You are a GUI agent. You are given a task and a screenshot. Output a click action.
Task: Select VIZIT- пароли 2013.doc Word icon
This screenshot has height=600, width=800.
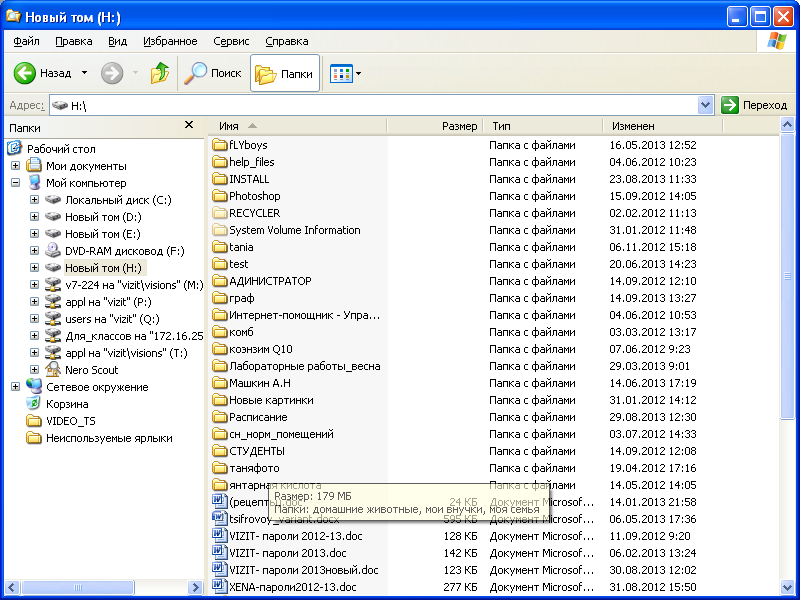[x=219, y=553]
